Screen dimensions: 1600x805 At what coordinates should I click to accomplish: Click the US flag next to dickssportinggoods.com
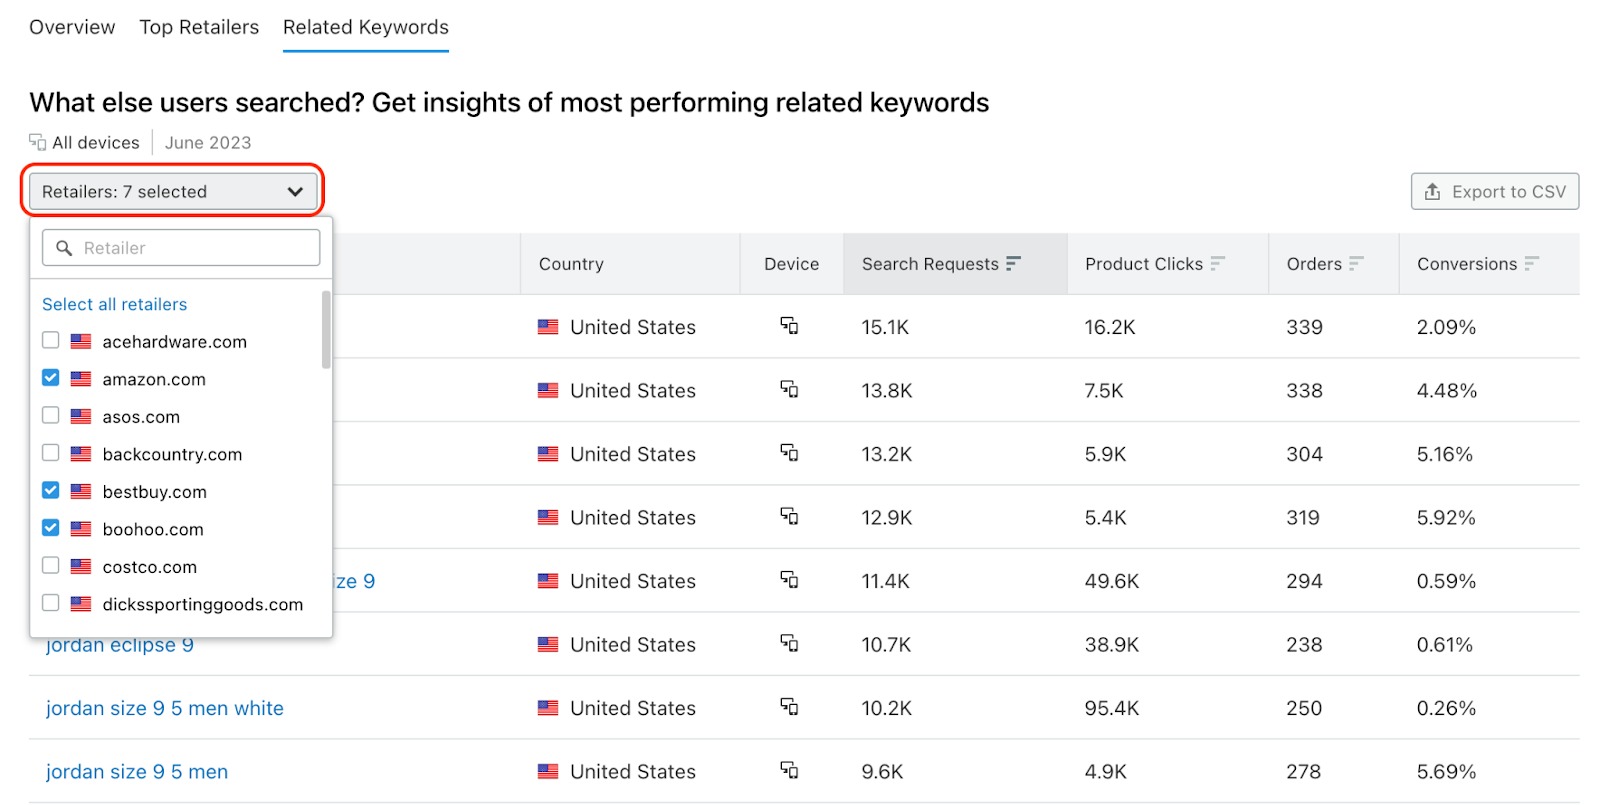tap(81, 604)
